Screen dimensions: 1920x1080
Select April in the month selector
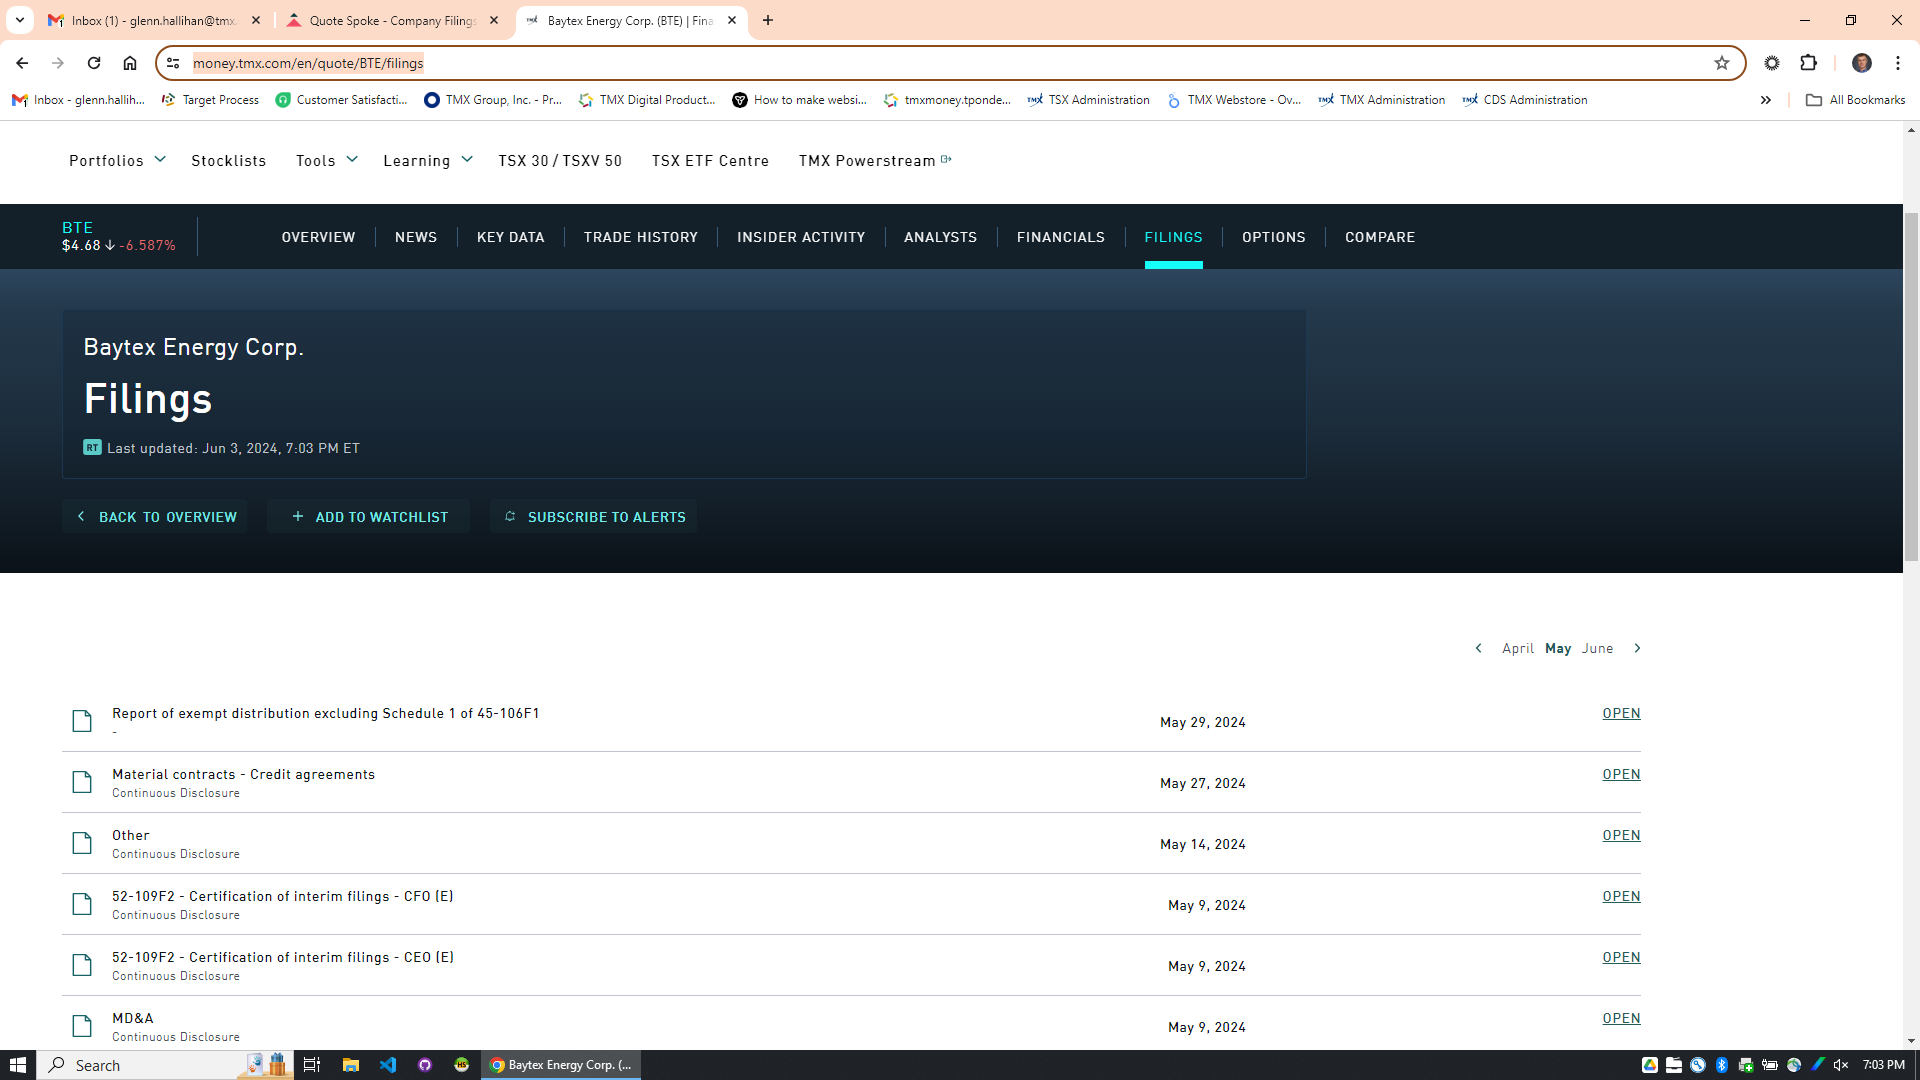pos(1517,648)
